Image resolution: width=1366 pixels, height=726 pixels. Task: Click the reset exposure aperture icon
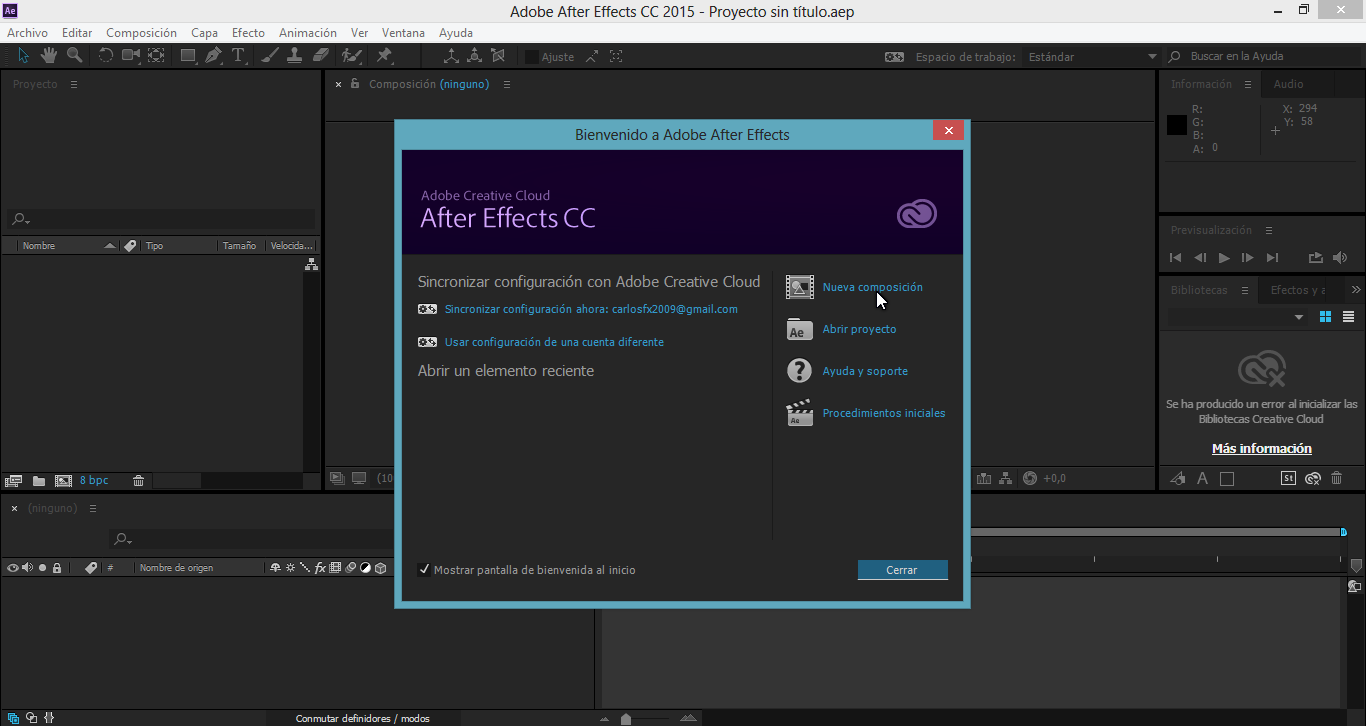(x=1030, y=478)
